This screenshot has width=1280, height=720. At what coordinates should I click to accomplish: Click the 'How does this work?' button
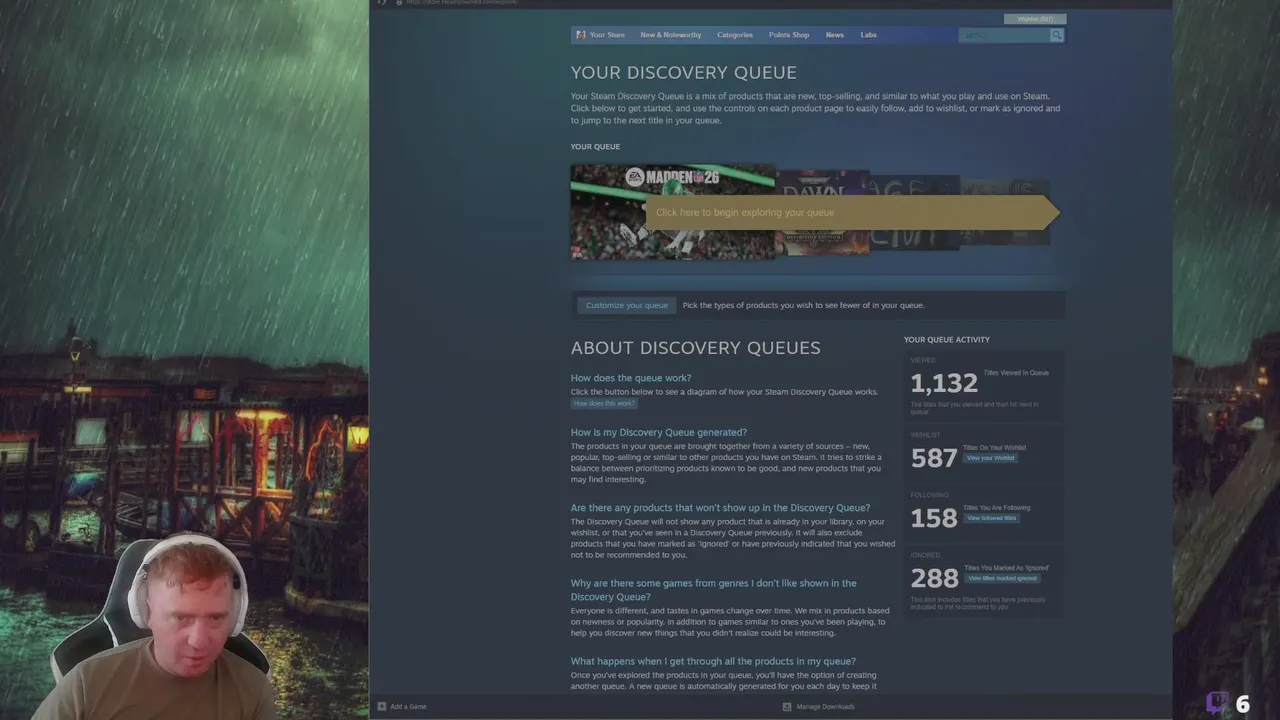point(604,403)
